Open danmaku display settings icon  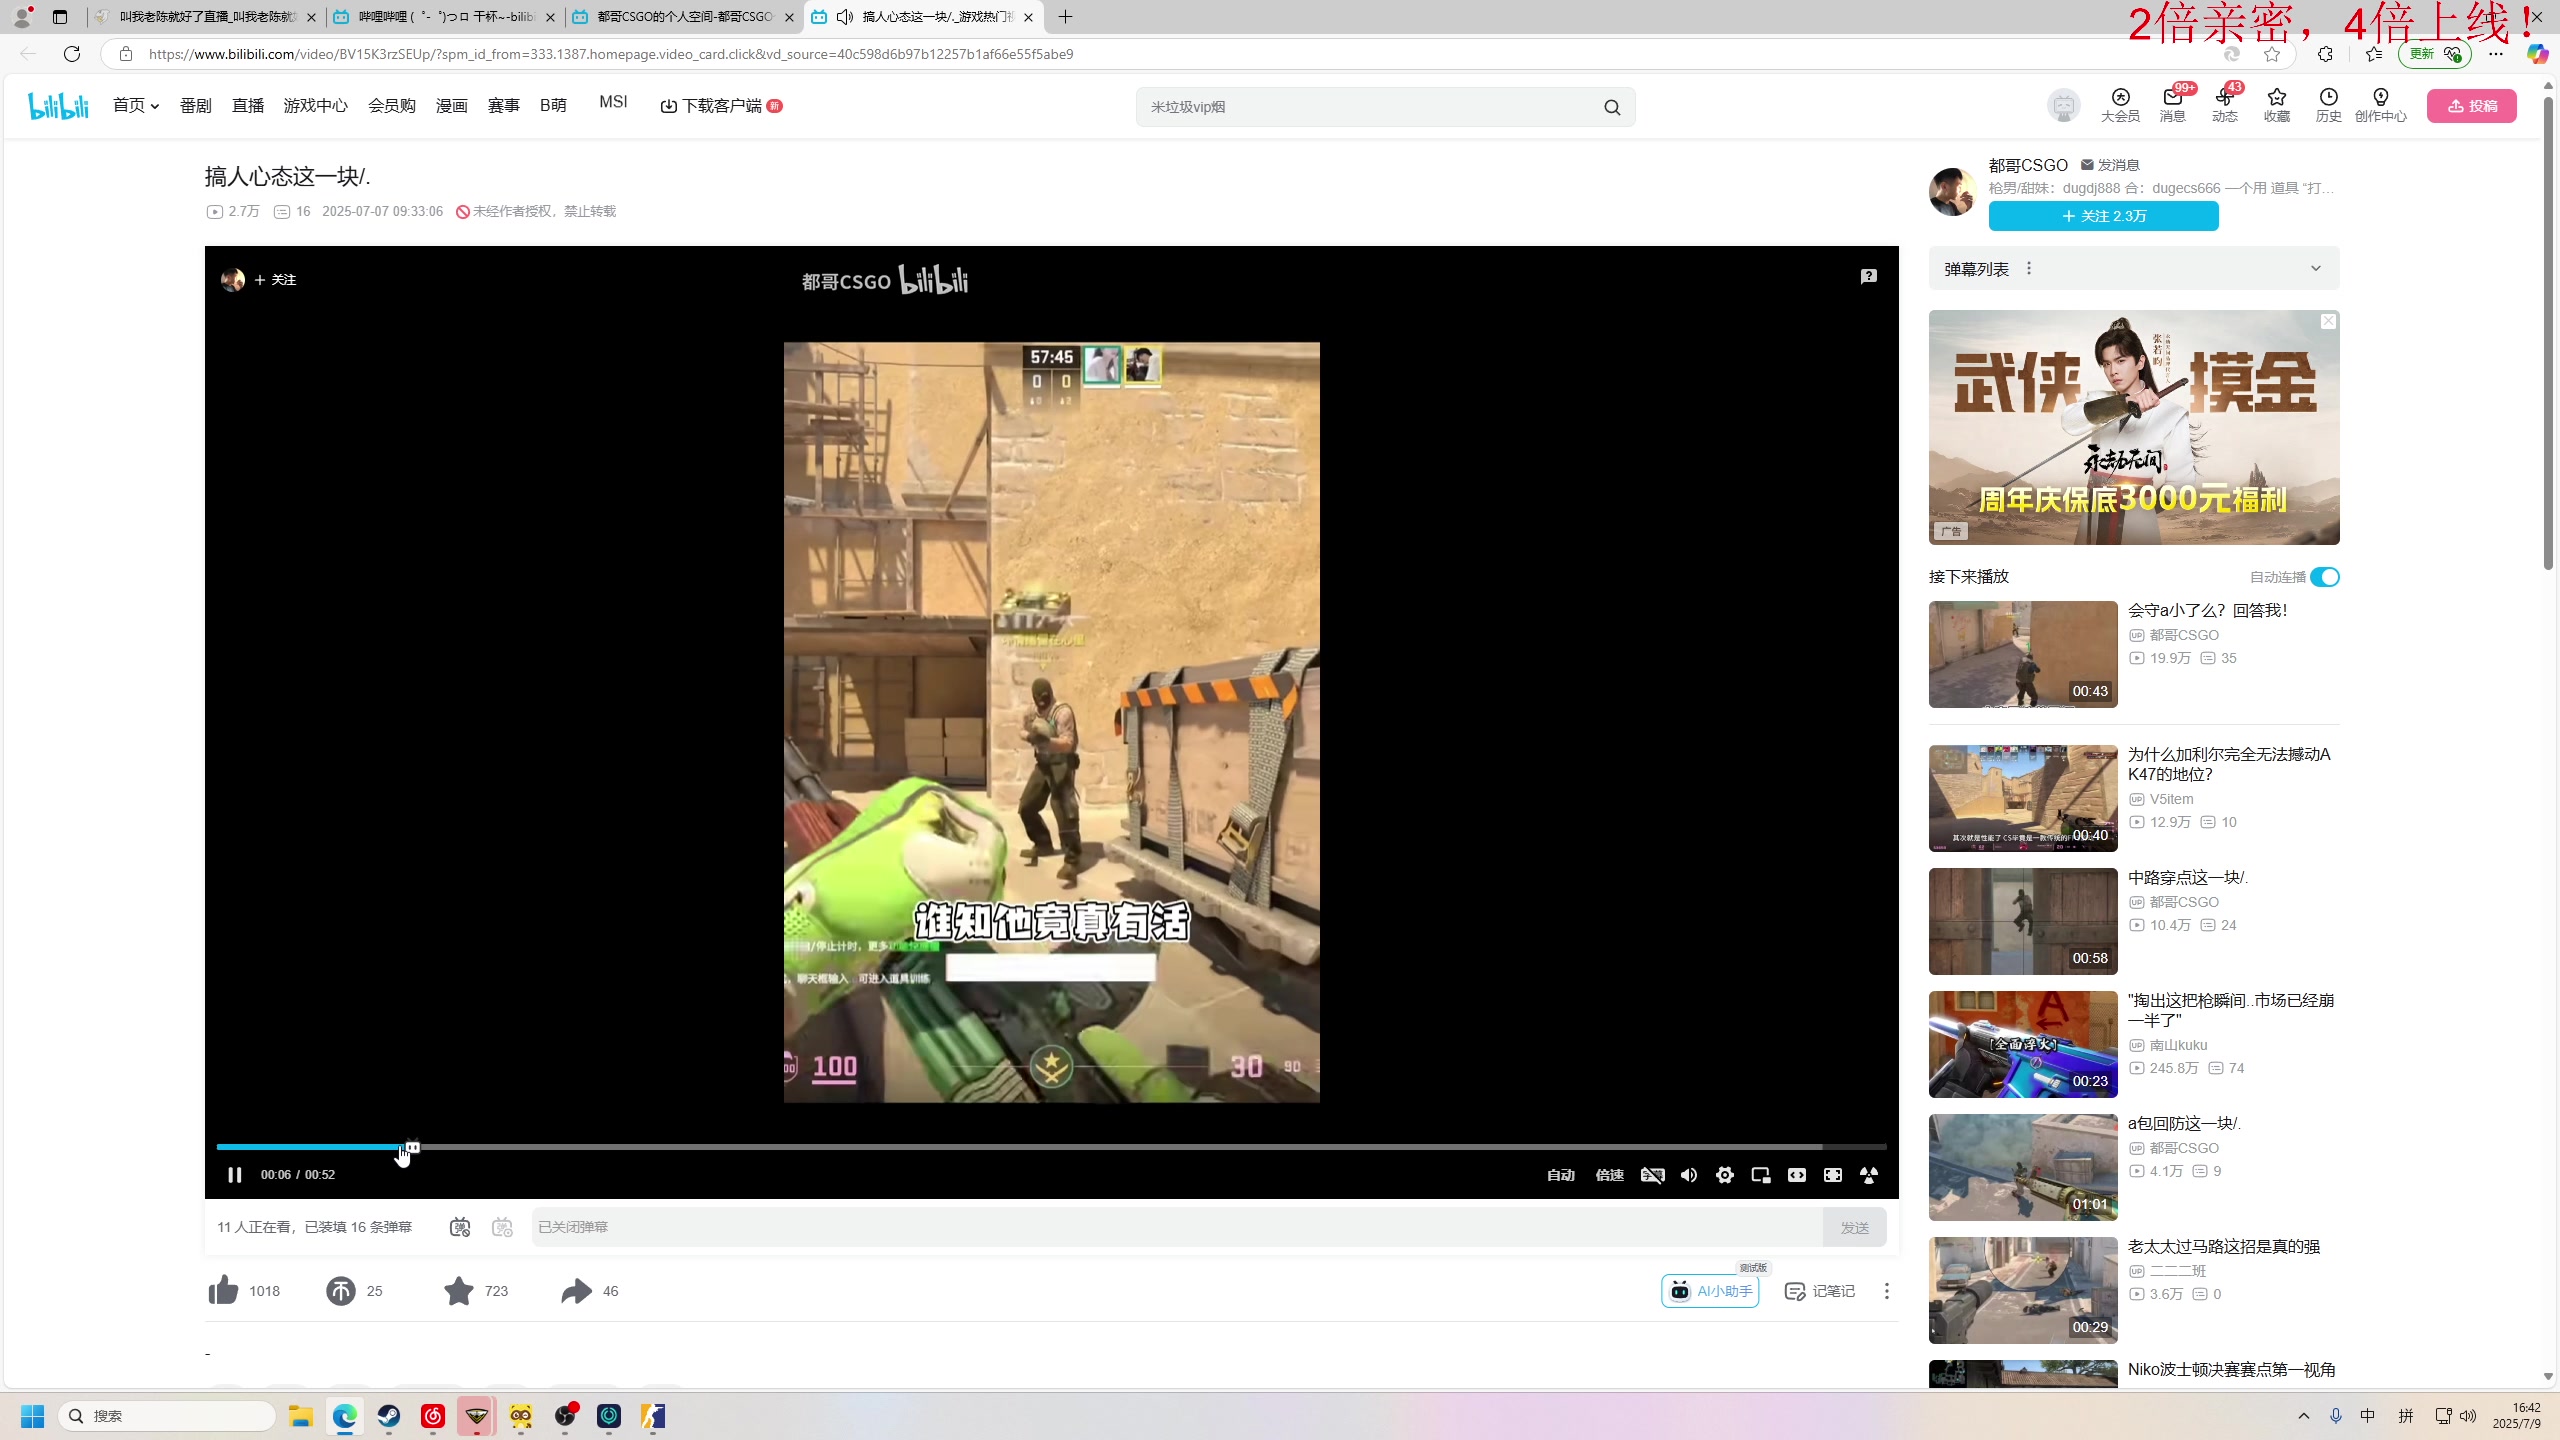pyautogui.click(x=502, y=1227)
